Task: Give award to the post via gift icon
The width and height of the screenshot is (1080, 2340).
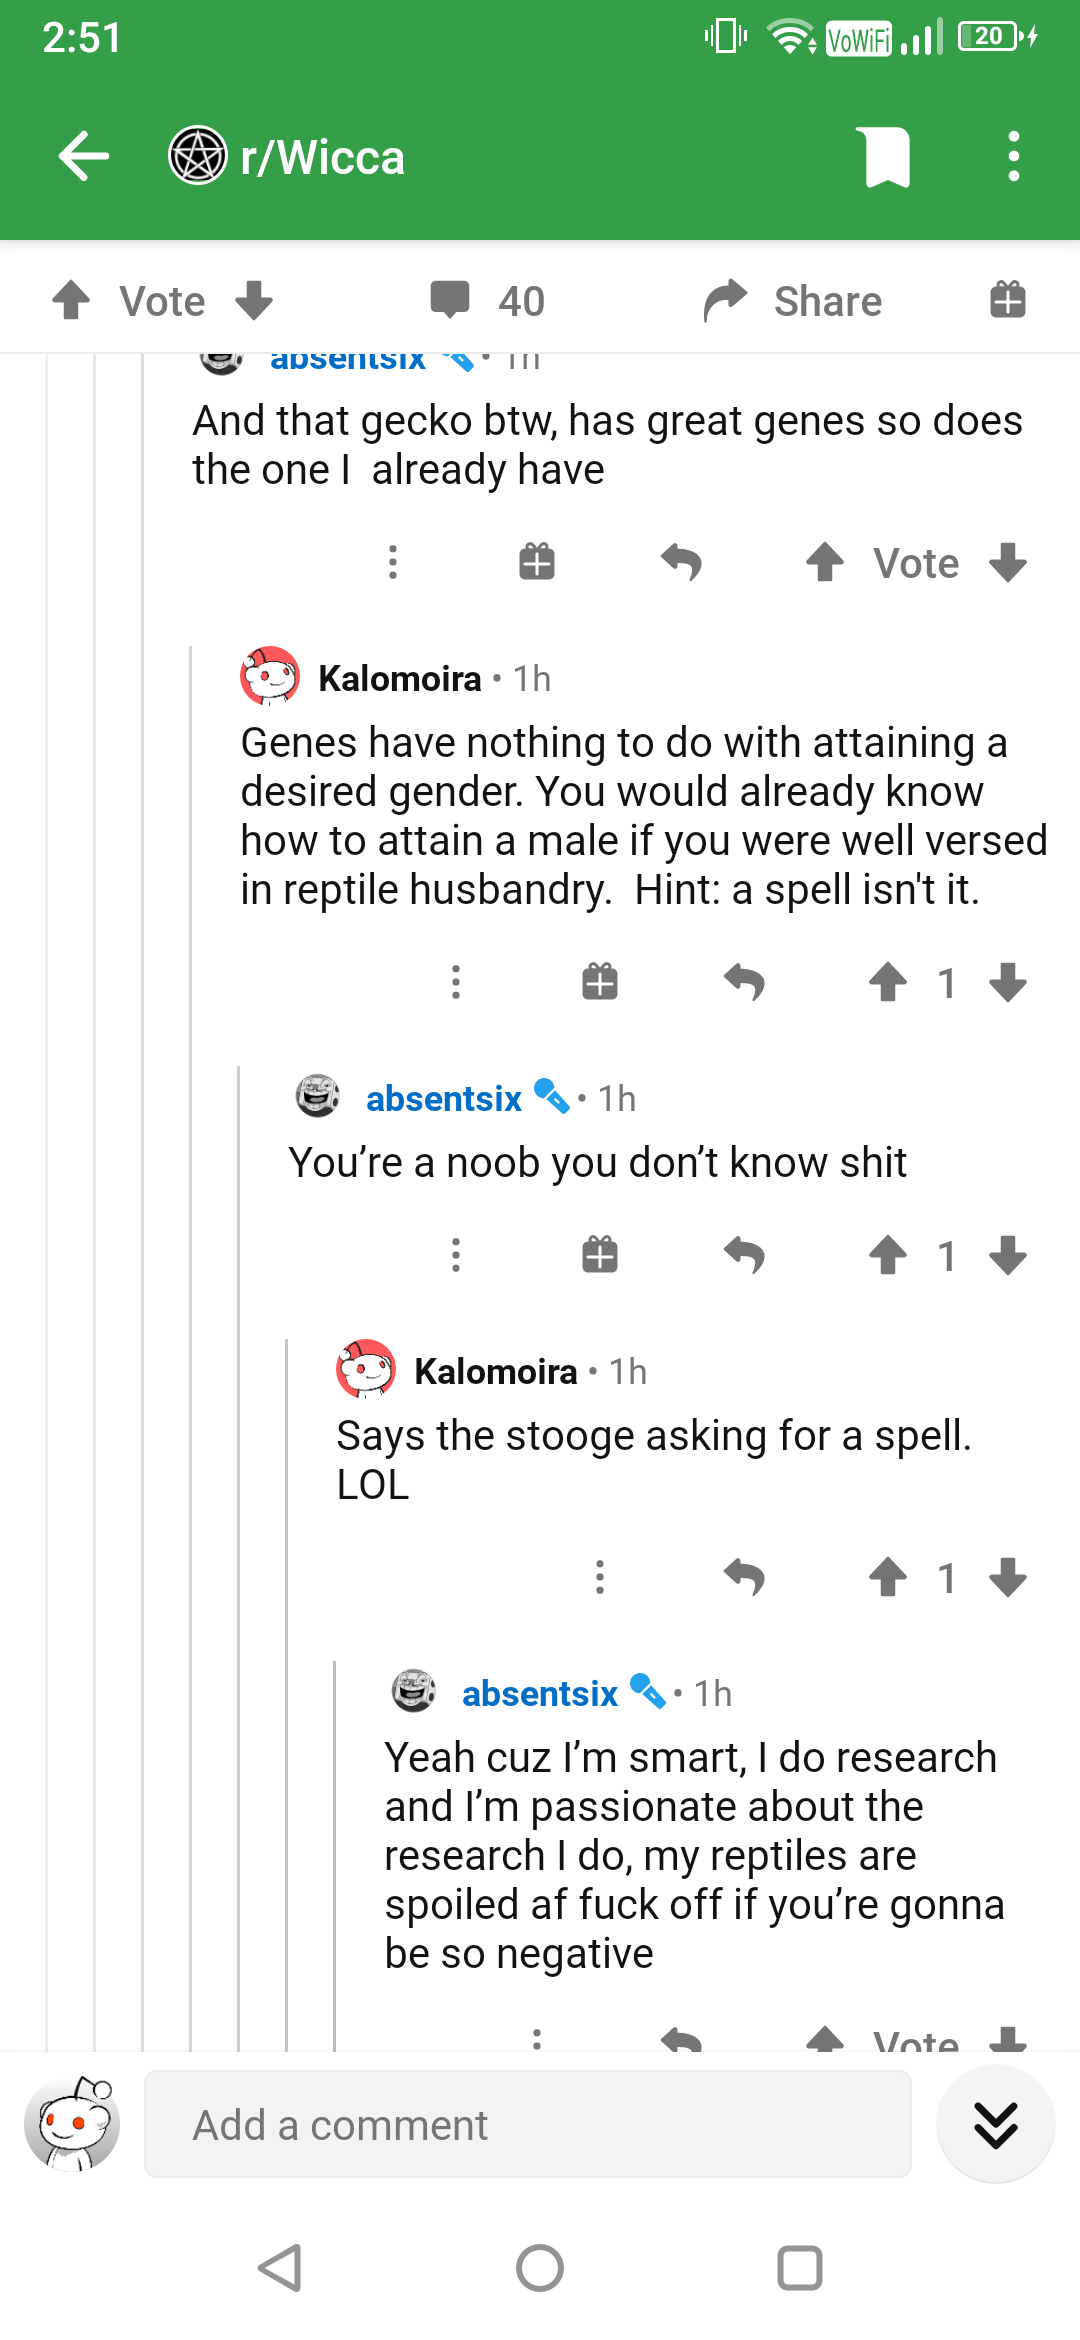Action: click(x=1008, y=300)
